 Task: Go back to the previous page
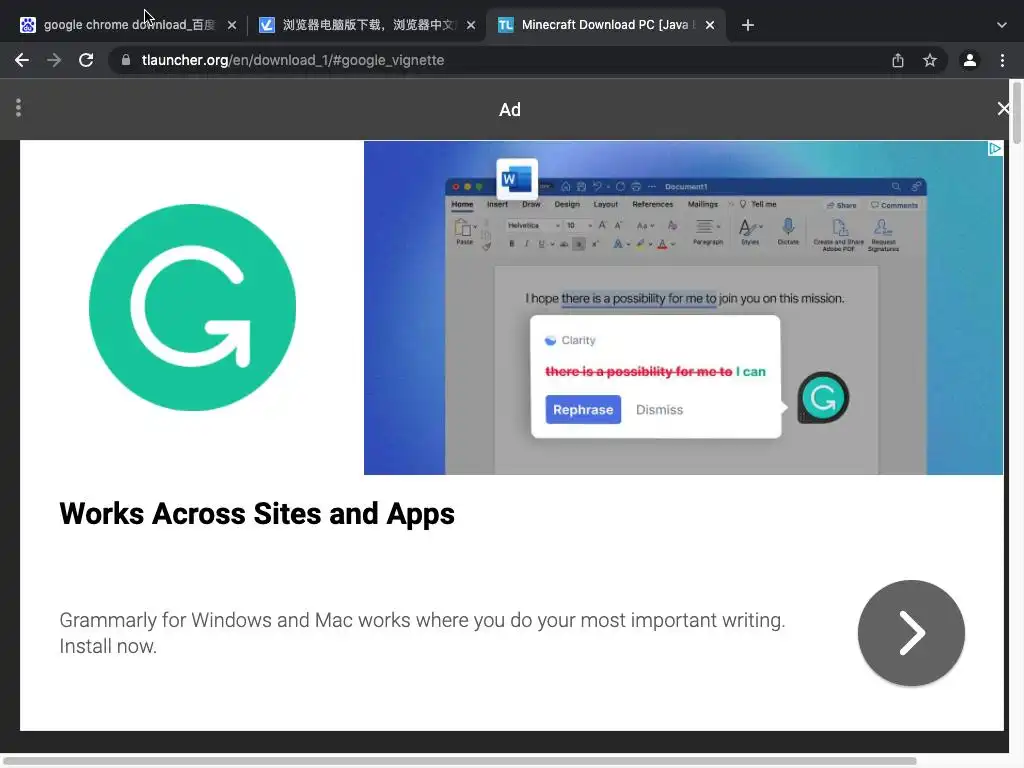[22, 60]
